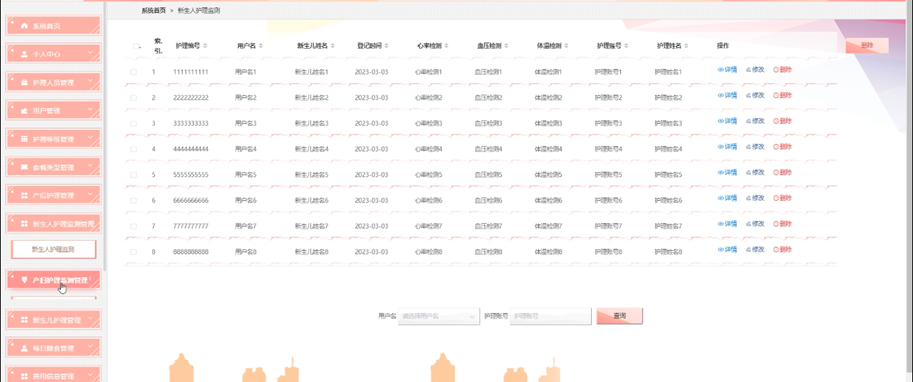Expand 新生儿护理管理 sidebar chevron
913x382 pixels.
tap(90, 319)
